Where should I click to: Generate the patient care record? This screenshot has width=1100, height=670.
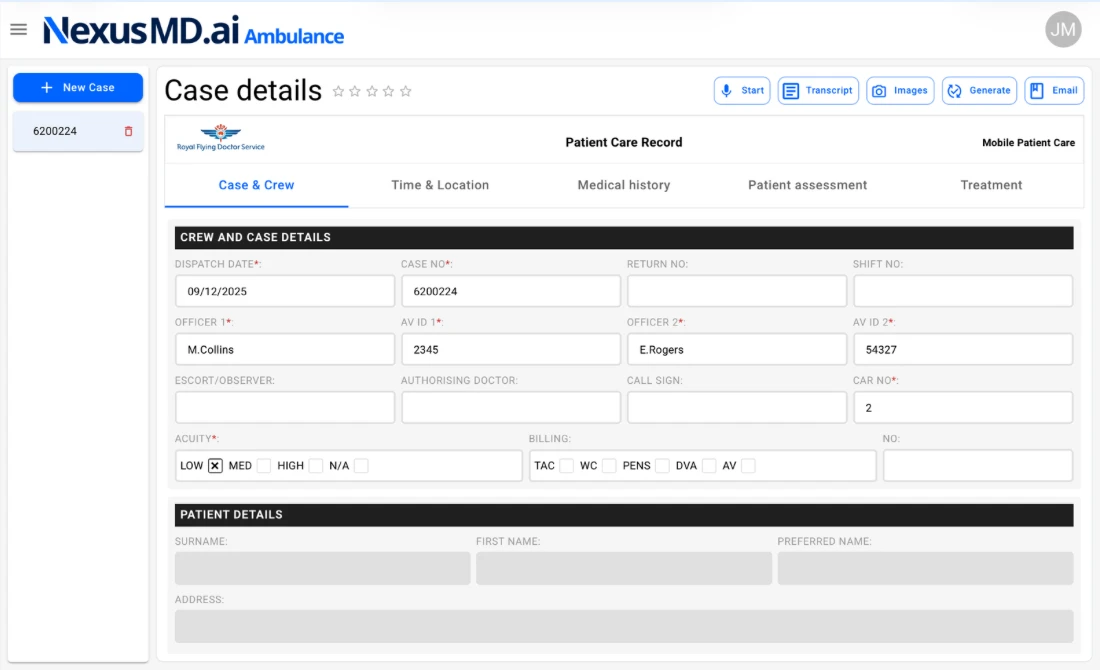coord(979,91)
